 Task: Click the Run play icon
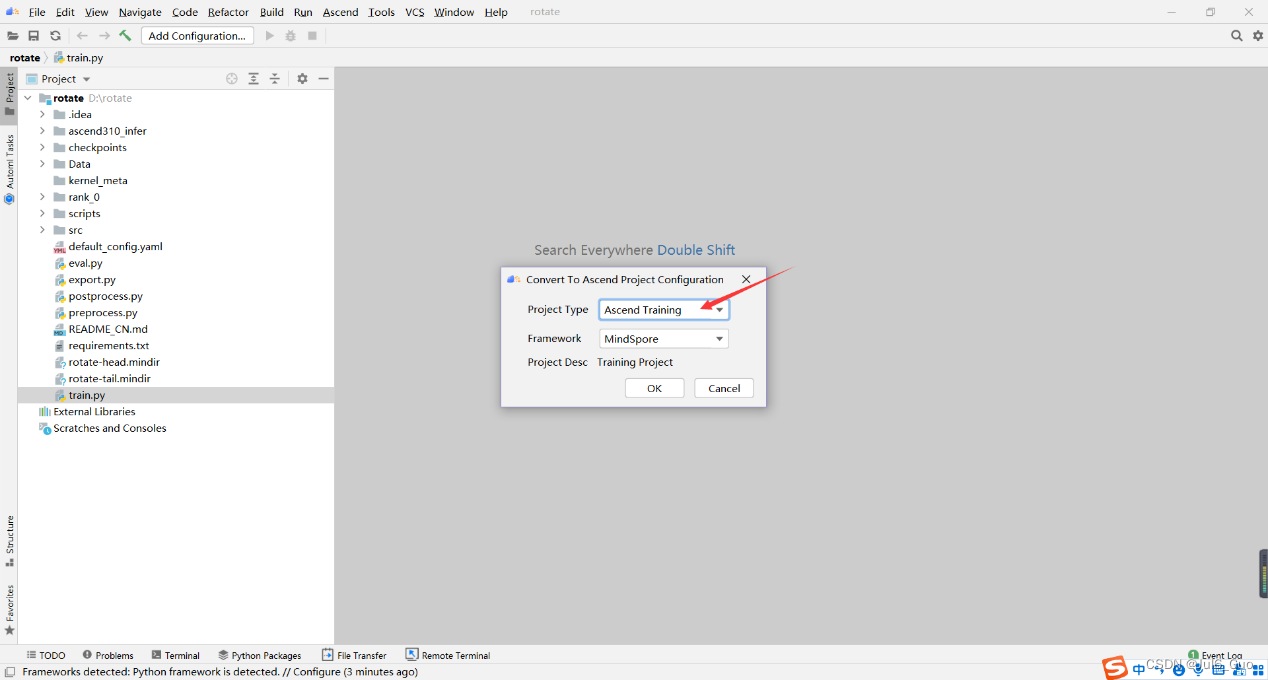[x=269, y=36]
